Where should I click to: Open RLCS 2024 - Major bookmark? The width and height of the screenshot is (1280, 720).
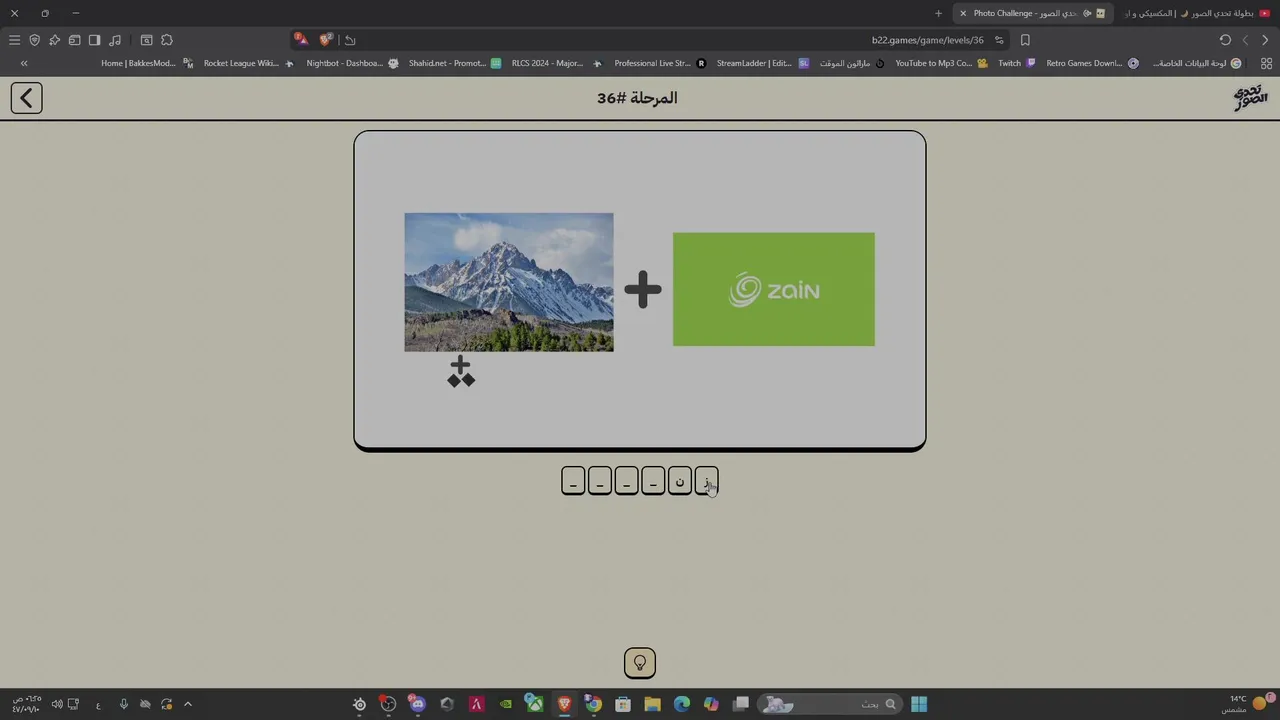pos(556,63)
